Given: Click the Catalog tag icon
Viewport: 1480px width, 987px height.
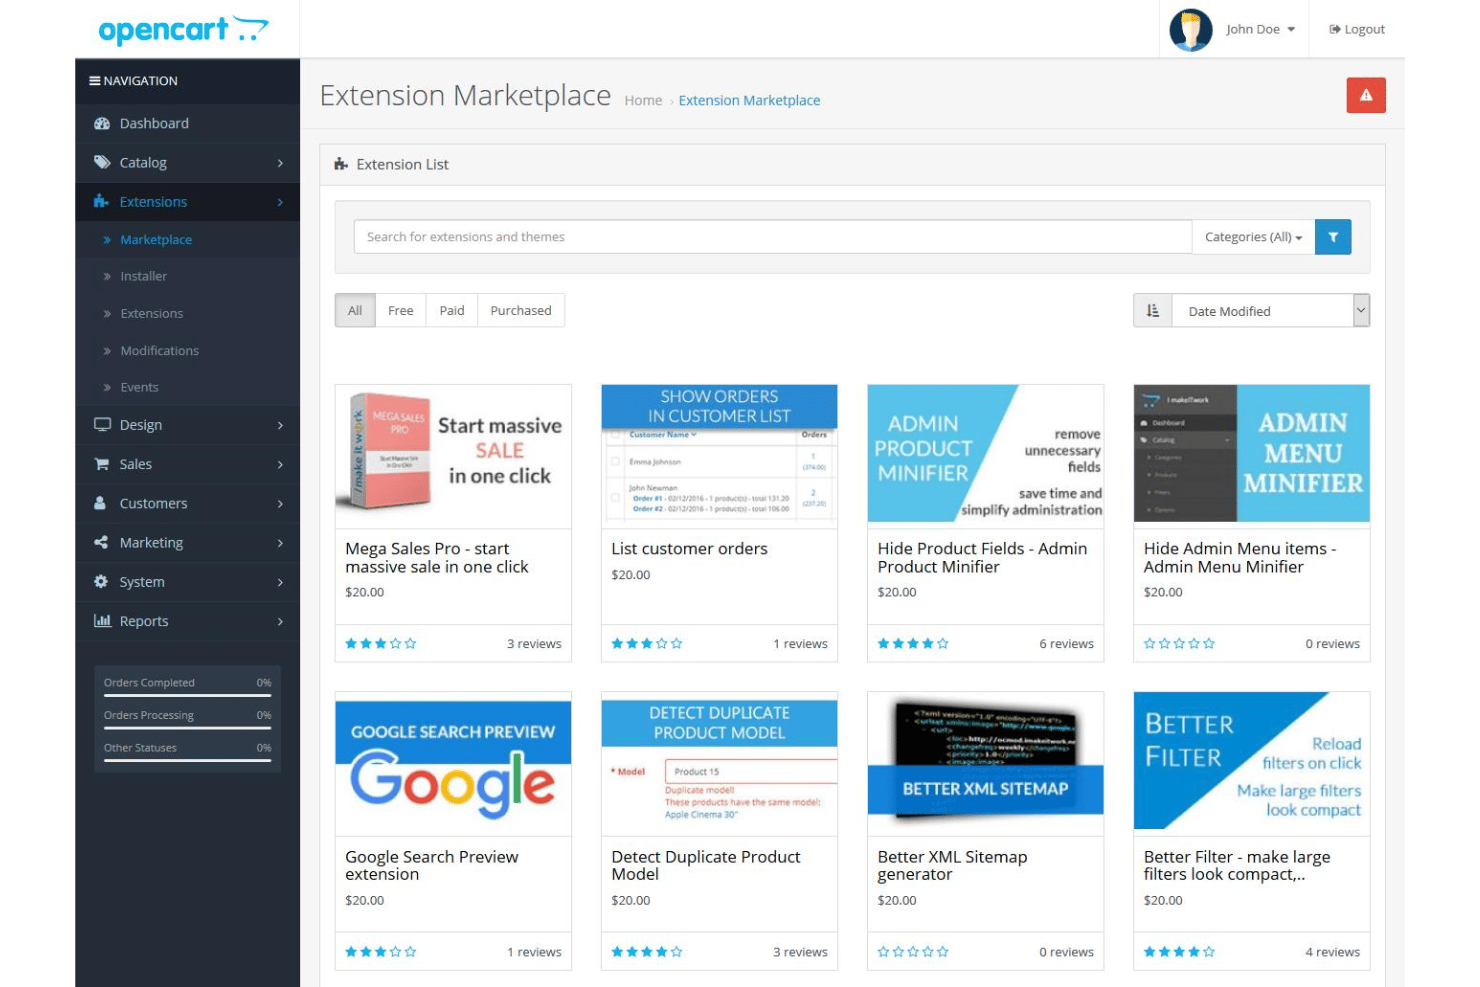Looking at the screenshot, I should point(102,163).
